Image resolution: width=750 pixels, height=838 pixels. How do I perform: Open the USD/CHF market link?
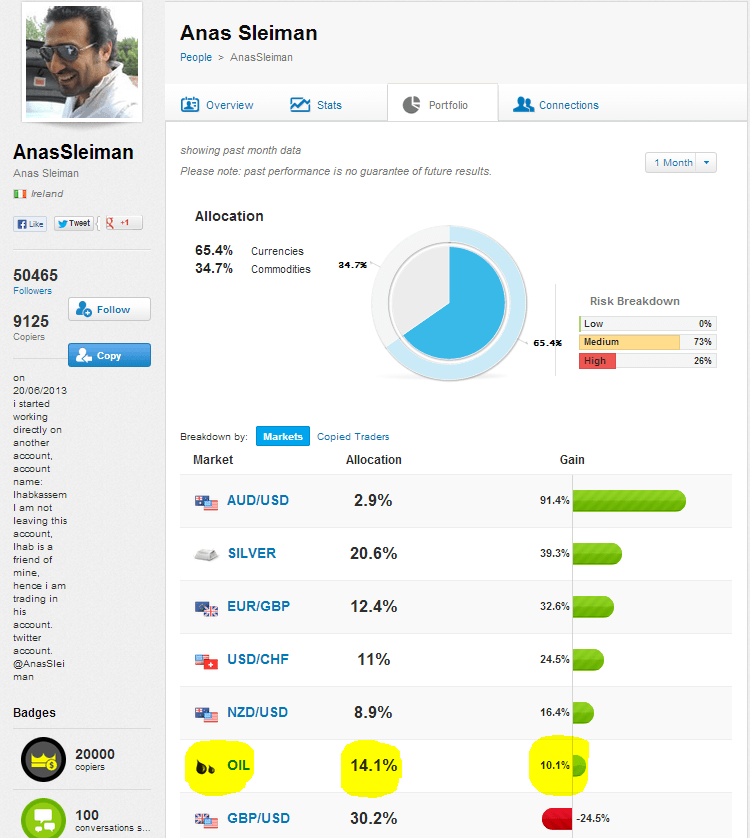(258, 659)
